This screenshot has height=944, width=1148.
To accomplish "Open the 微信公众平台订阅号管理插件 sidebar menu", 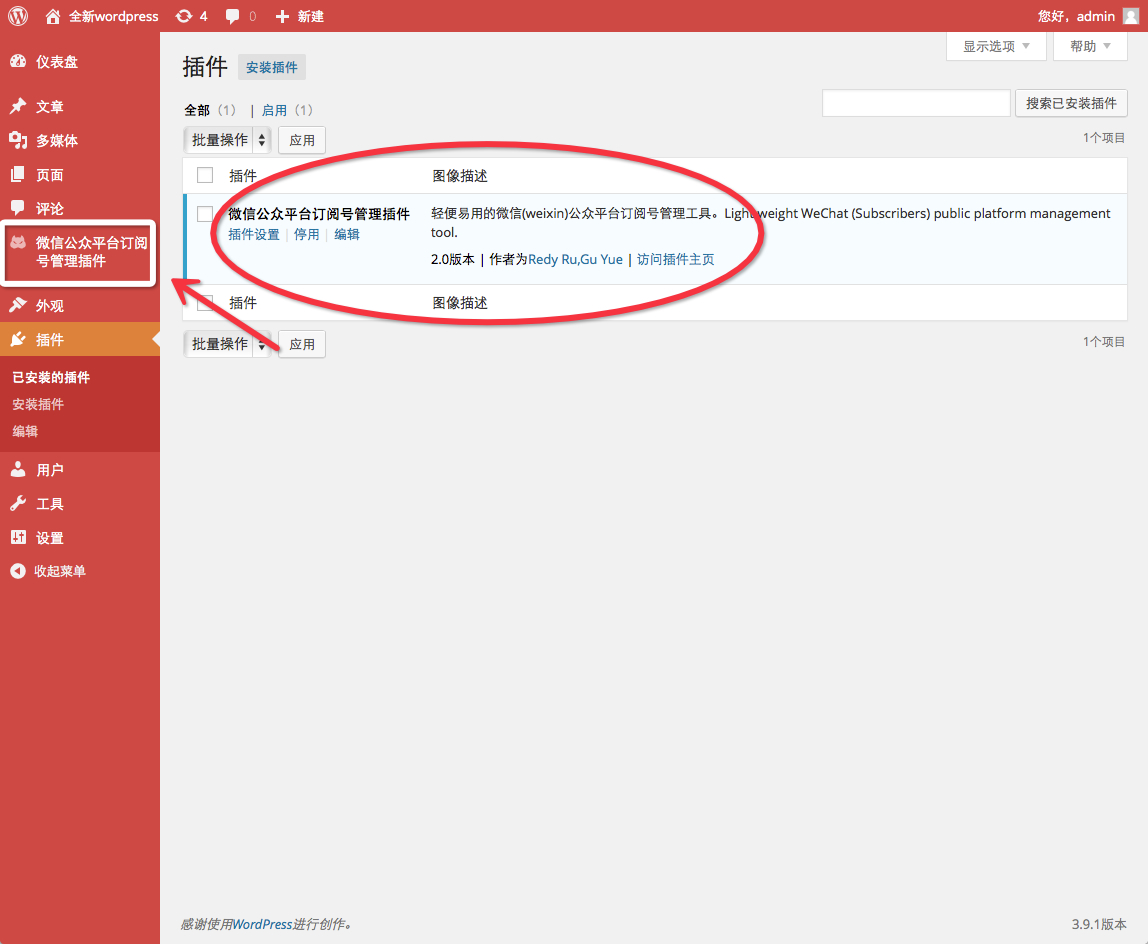I will 79,252.
